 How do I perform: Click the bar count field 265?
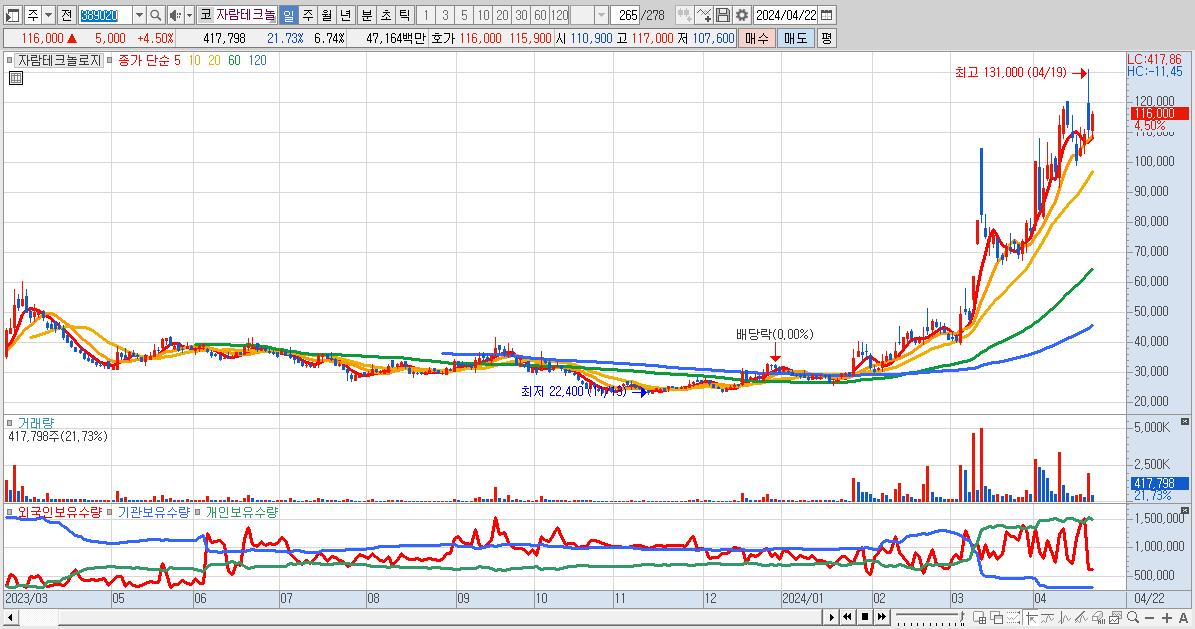click(x=627, y=15)
